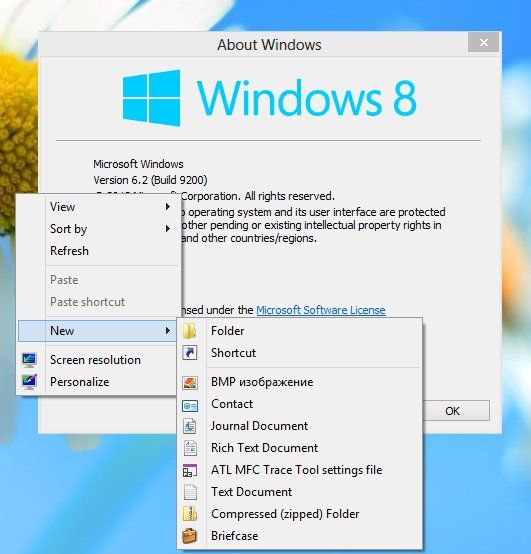
Task: Click the Shortcut arrow icon
Action: click(x=190, y=353)
